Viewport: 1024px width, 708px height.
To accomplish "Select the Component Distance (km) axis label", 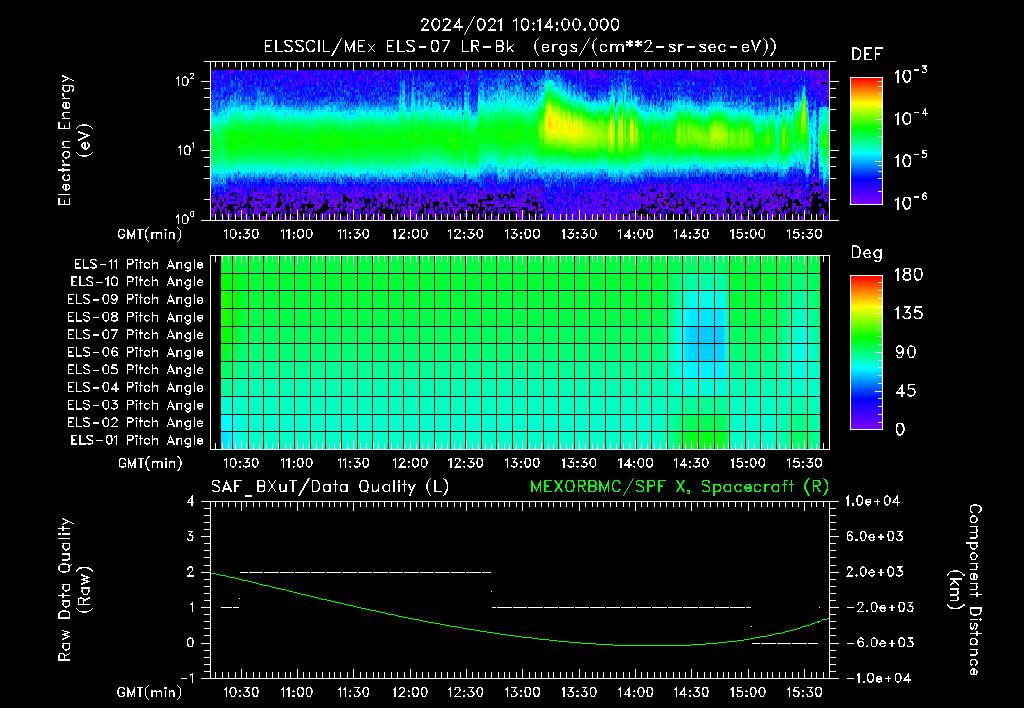I will click(965, 590).
